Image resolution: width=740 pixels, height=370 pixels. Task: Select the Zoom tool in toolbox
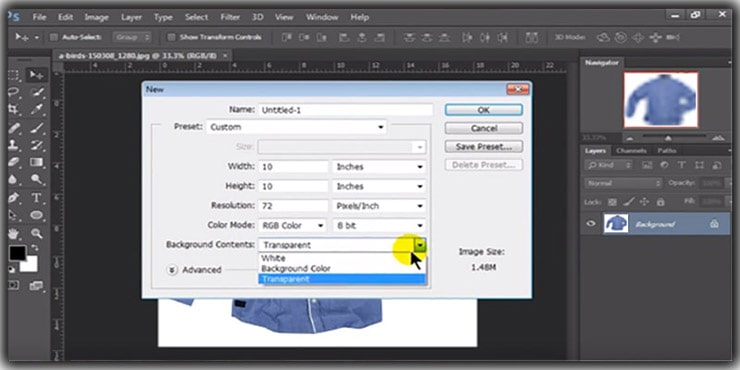[x=37, y=233]
